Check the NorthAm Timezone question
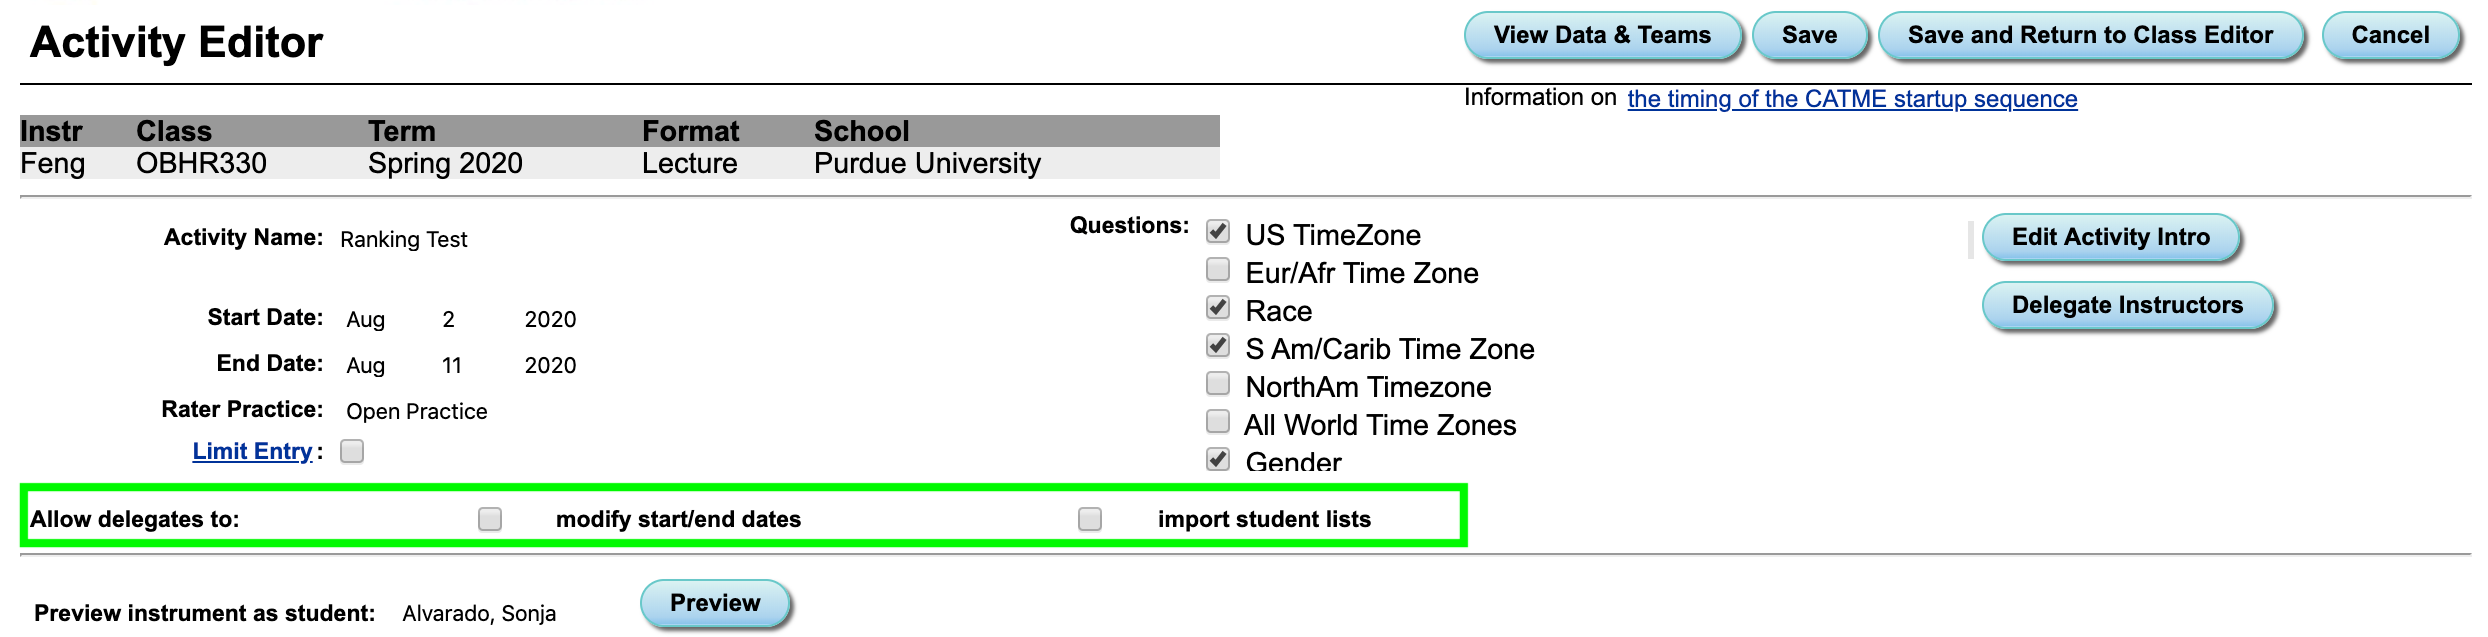Screen dimensions: 2488x637 click(x=1217, y=383)
